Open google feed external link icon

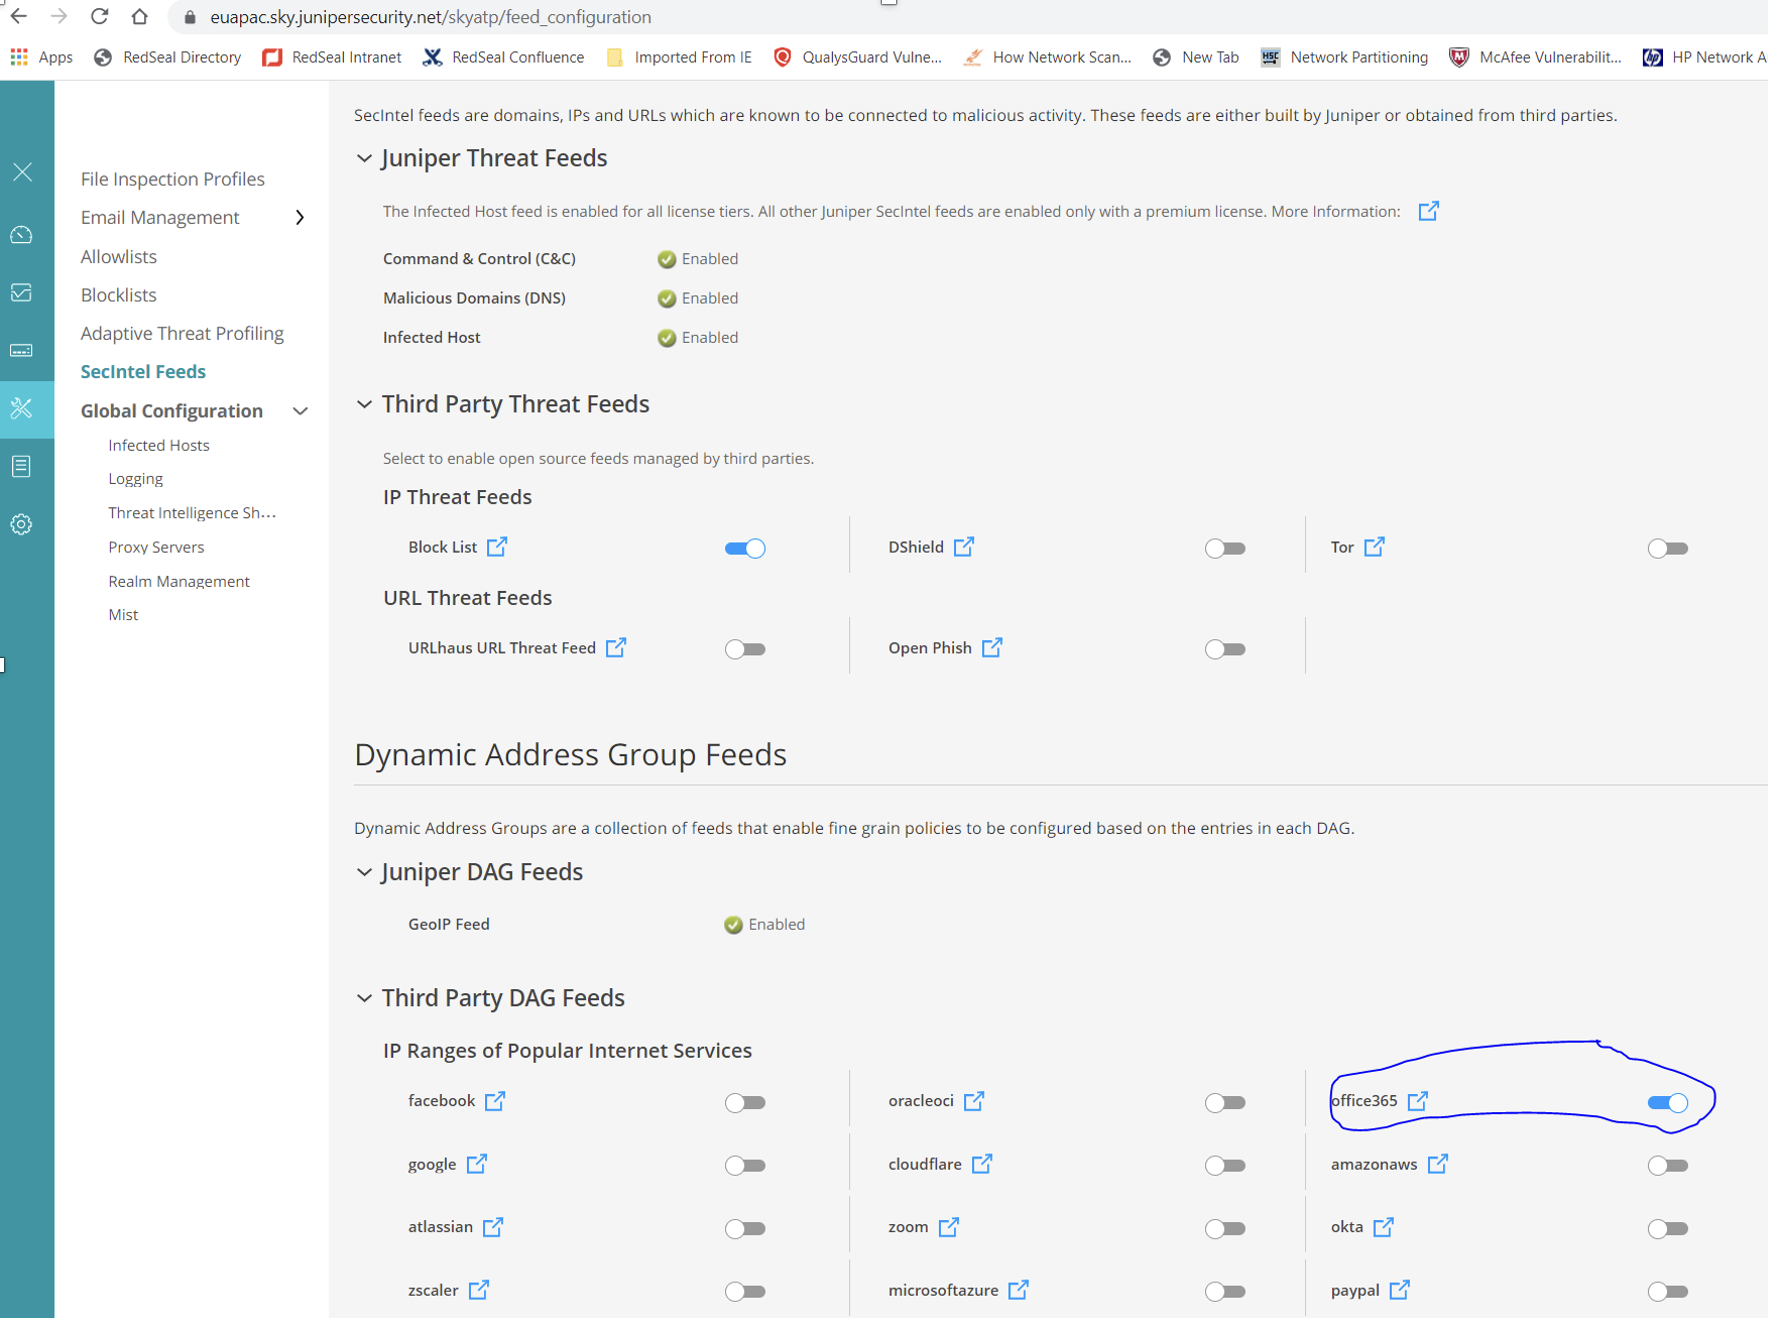point(477,1163)
